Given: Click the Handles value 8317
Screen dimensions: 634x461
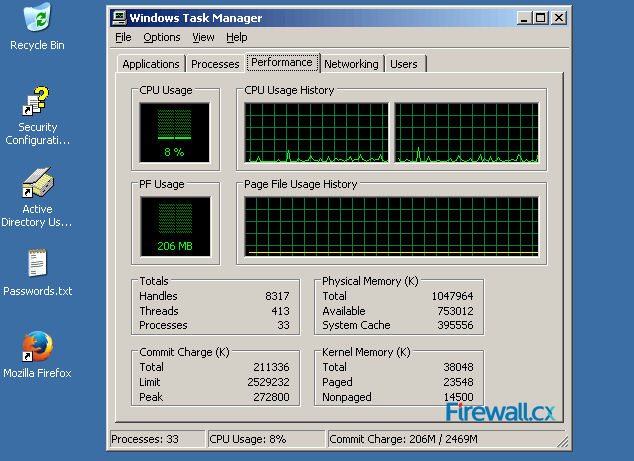Looking at the screenshot, I should (277, 296).
